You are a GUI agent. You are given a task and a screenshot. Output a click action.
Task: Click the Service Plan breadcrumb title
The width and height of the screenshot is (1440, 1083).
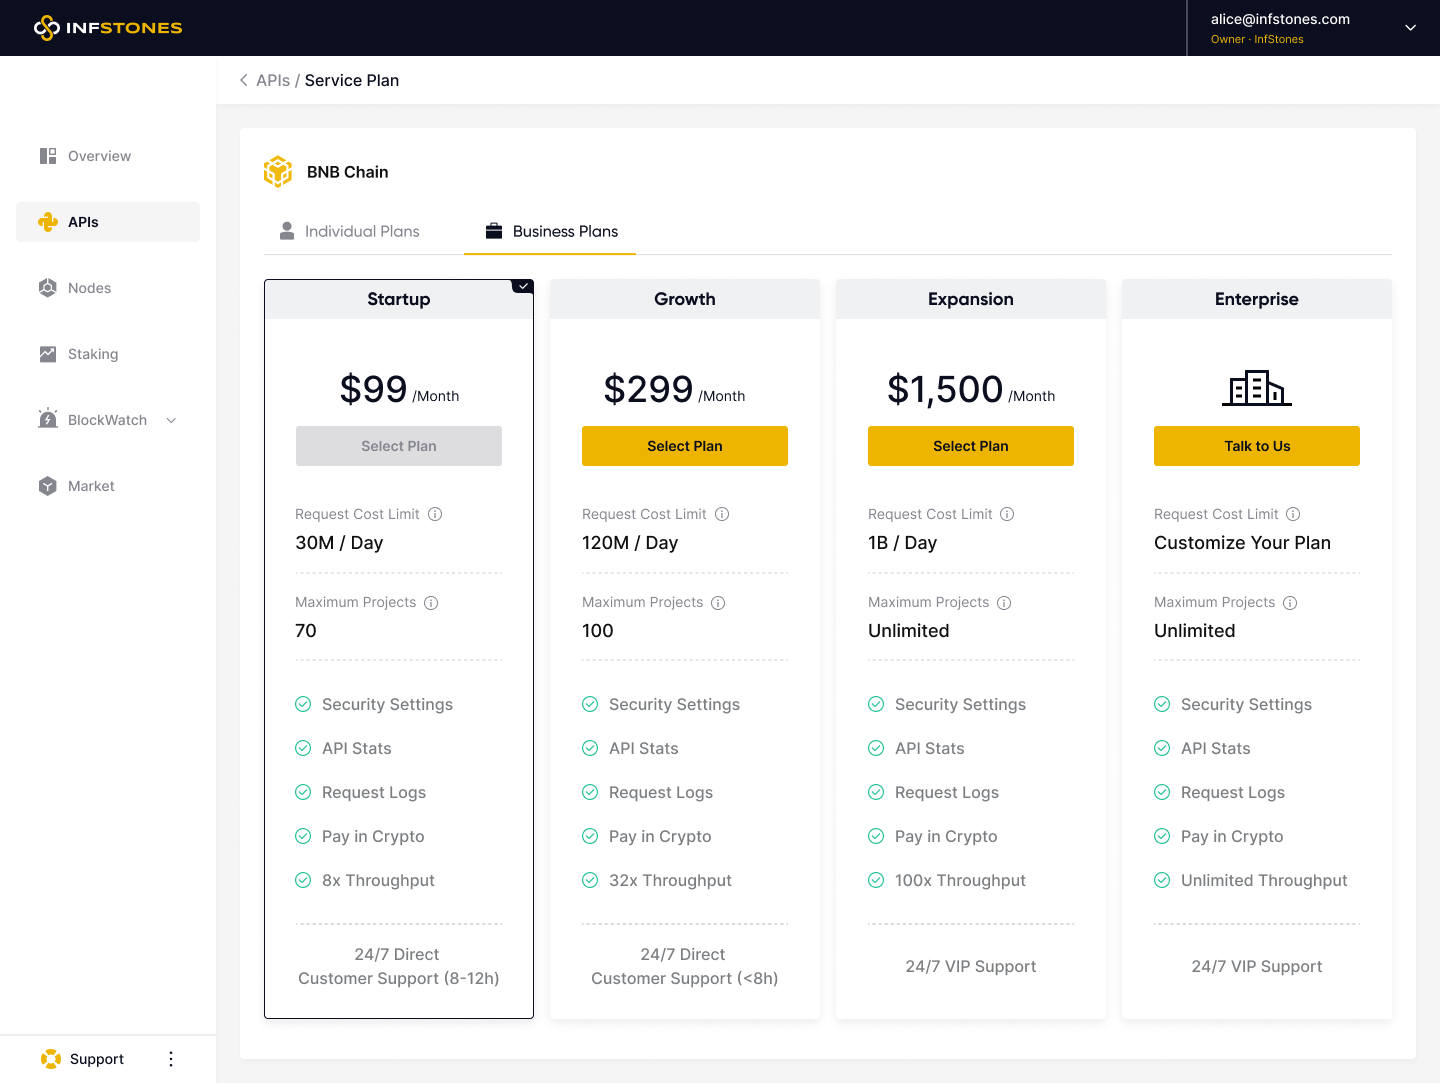tap(352, 80)
